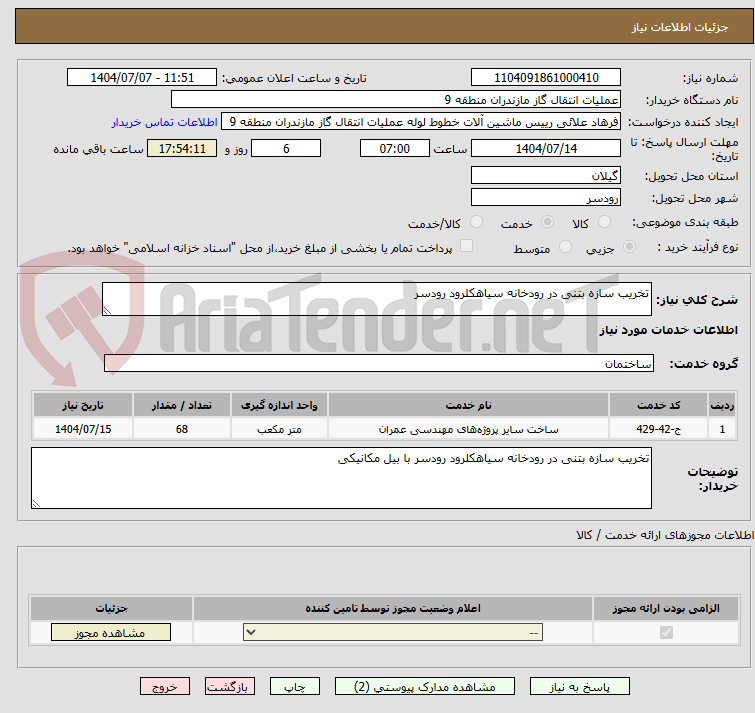Image resolution: width=755 pixels, height=713 pixels.
Task: Click the چاپ print button
Action: [295, 686]
